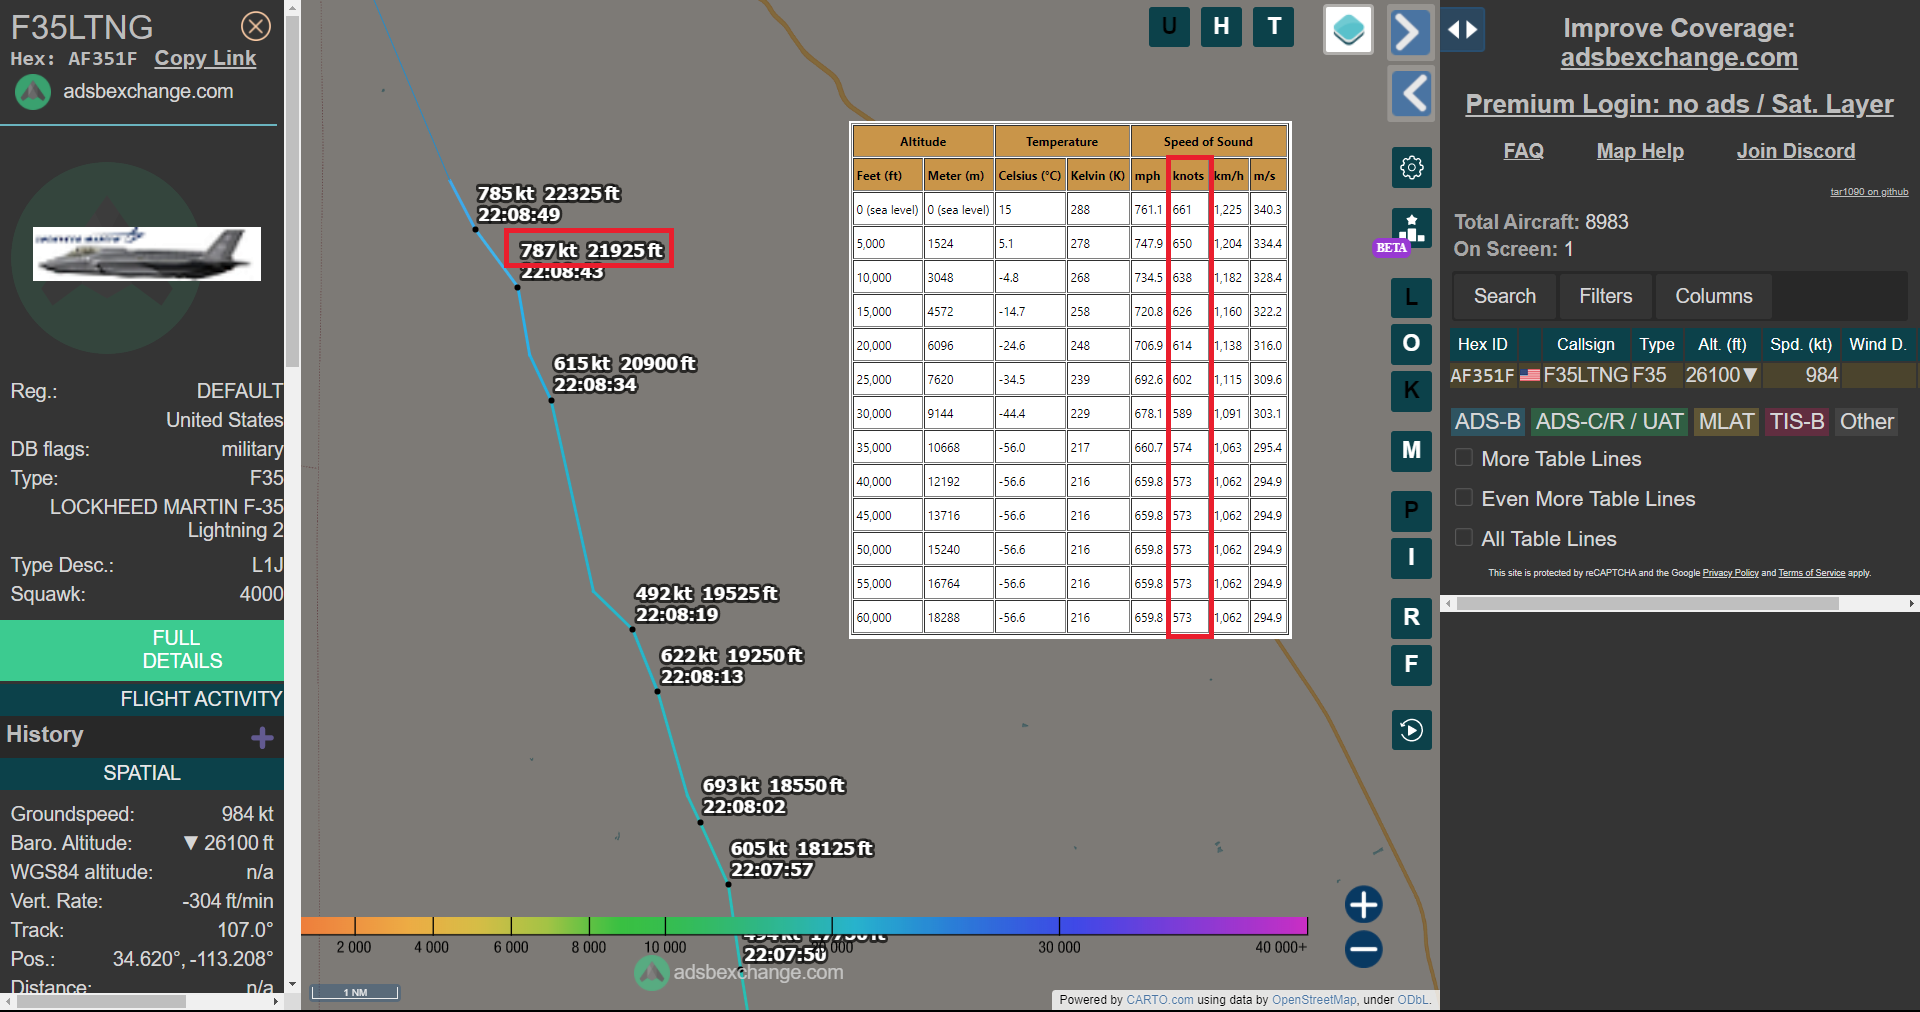Screen dimensions: 1920x1012
Task: Click the O map option button
Action: pos(1411,343)
